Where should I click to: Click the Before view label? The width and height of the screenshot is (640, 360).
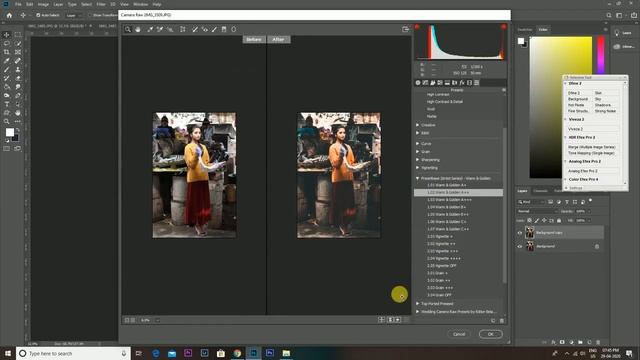click(254, 40)
